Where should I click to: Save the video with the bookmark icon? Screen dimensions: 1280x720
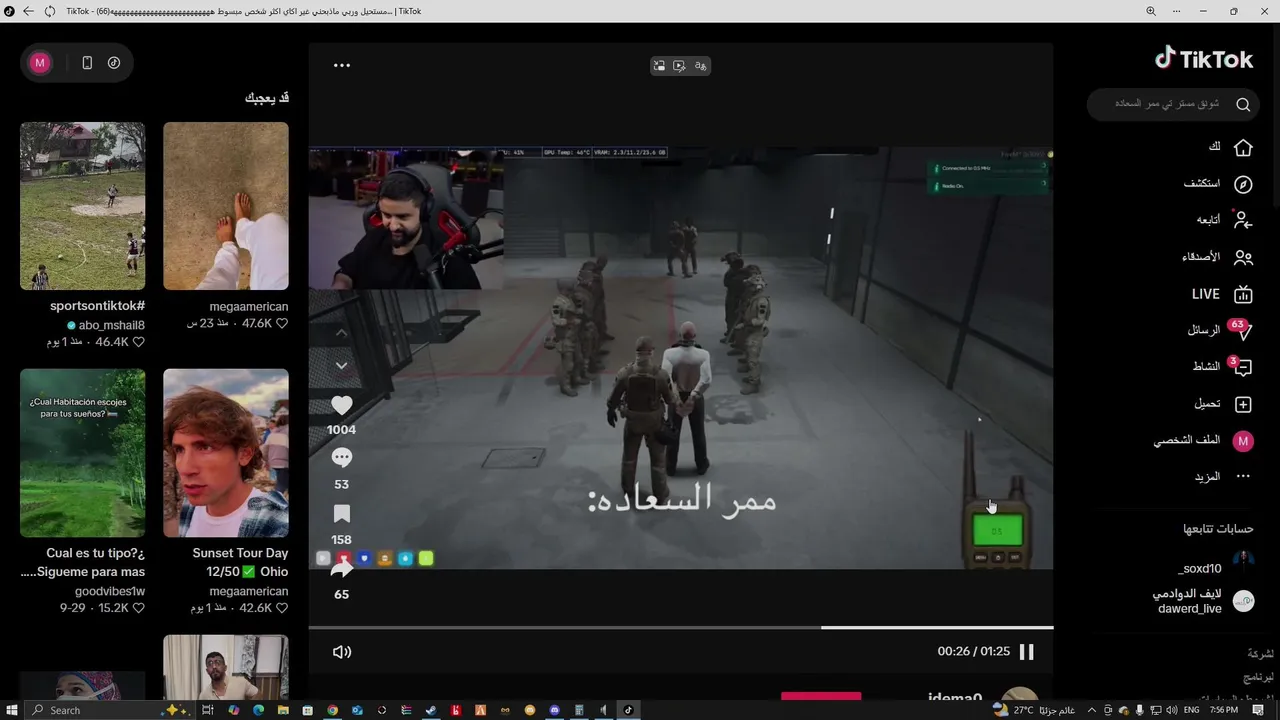(342, 514)
